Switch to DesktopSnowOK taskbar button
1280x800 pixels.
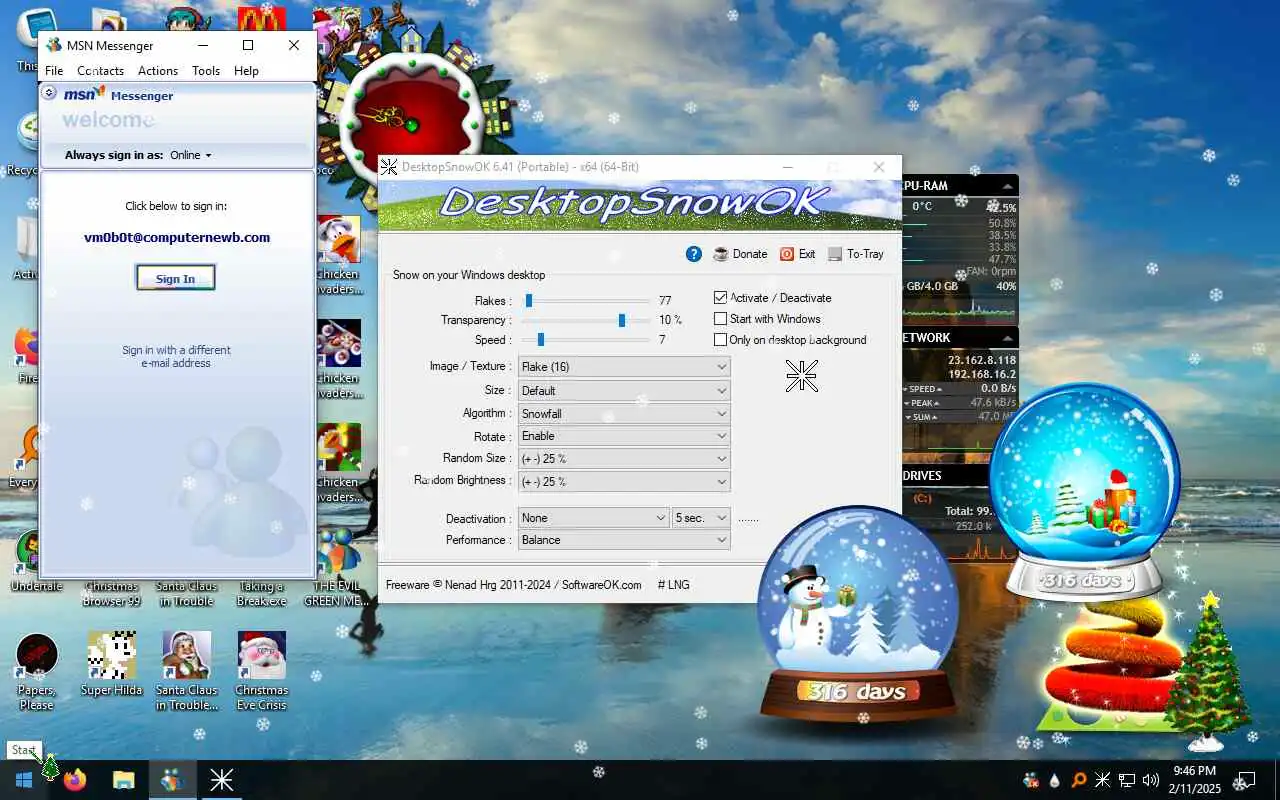click(x=221, y=780)
